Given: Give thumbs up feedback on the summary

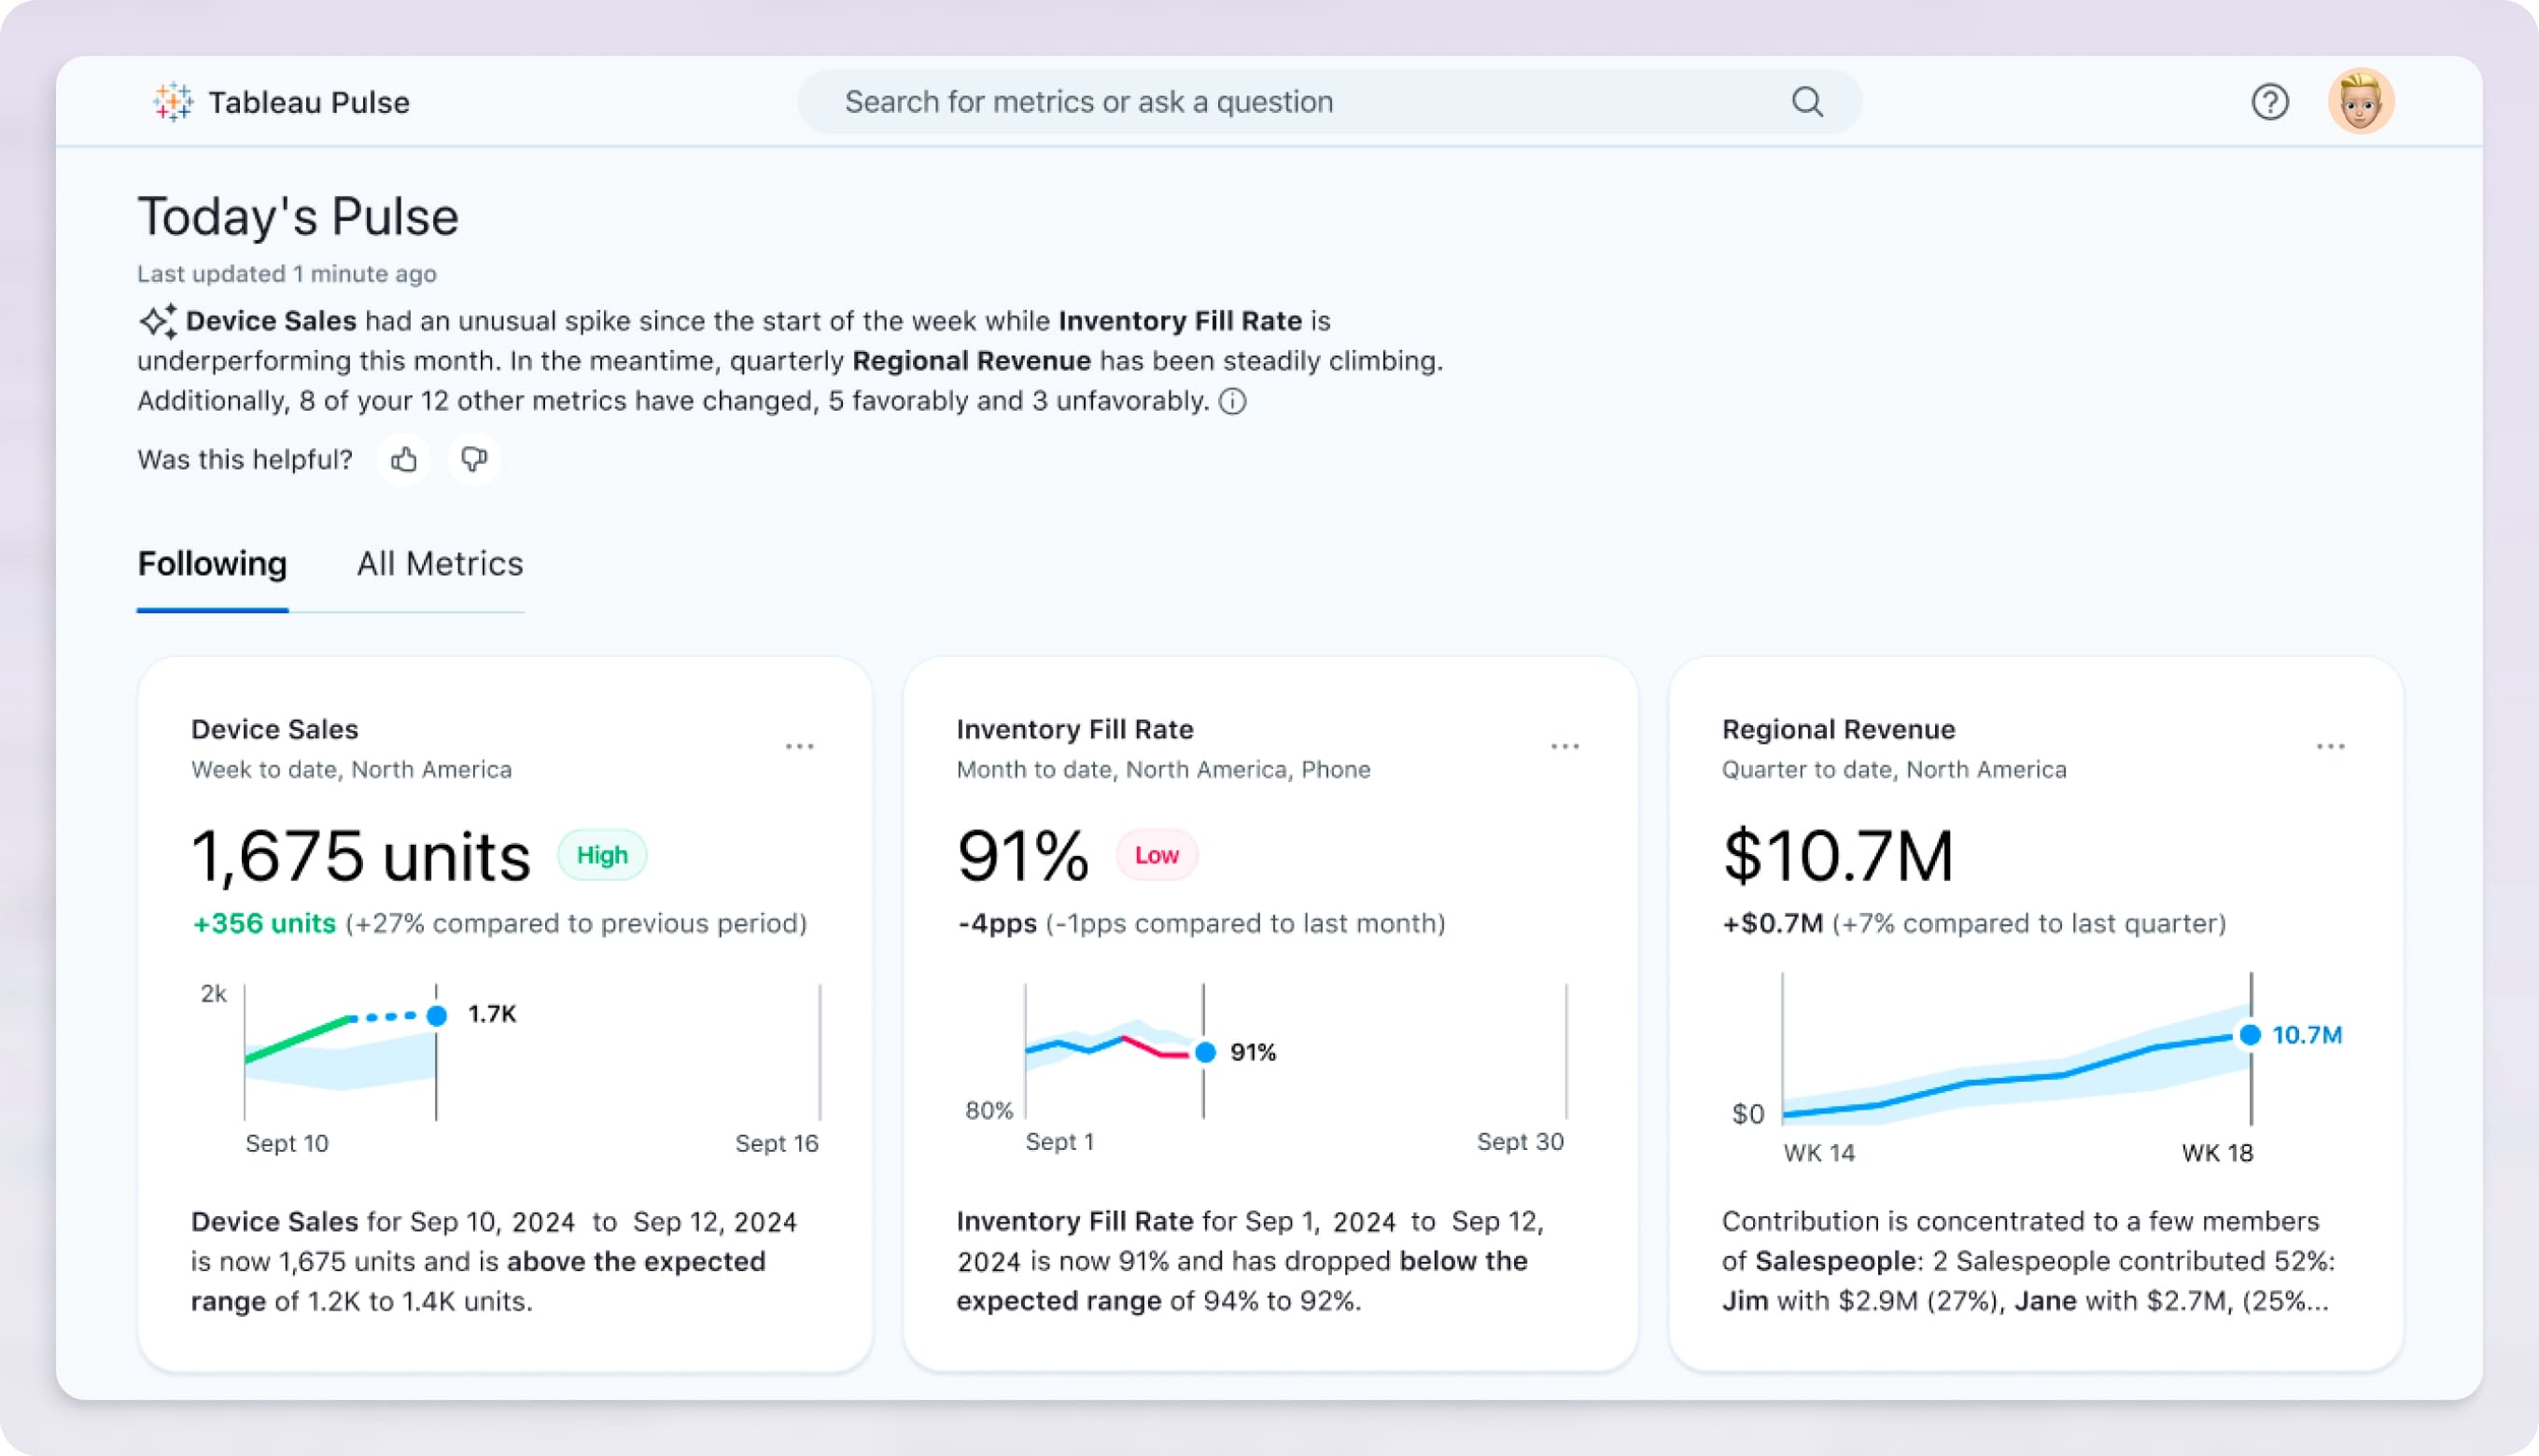Looking at the screenshot, I should [404, 459].
